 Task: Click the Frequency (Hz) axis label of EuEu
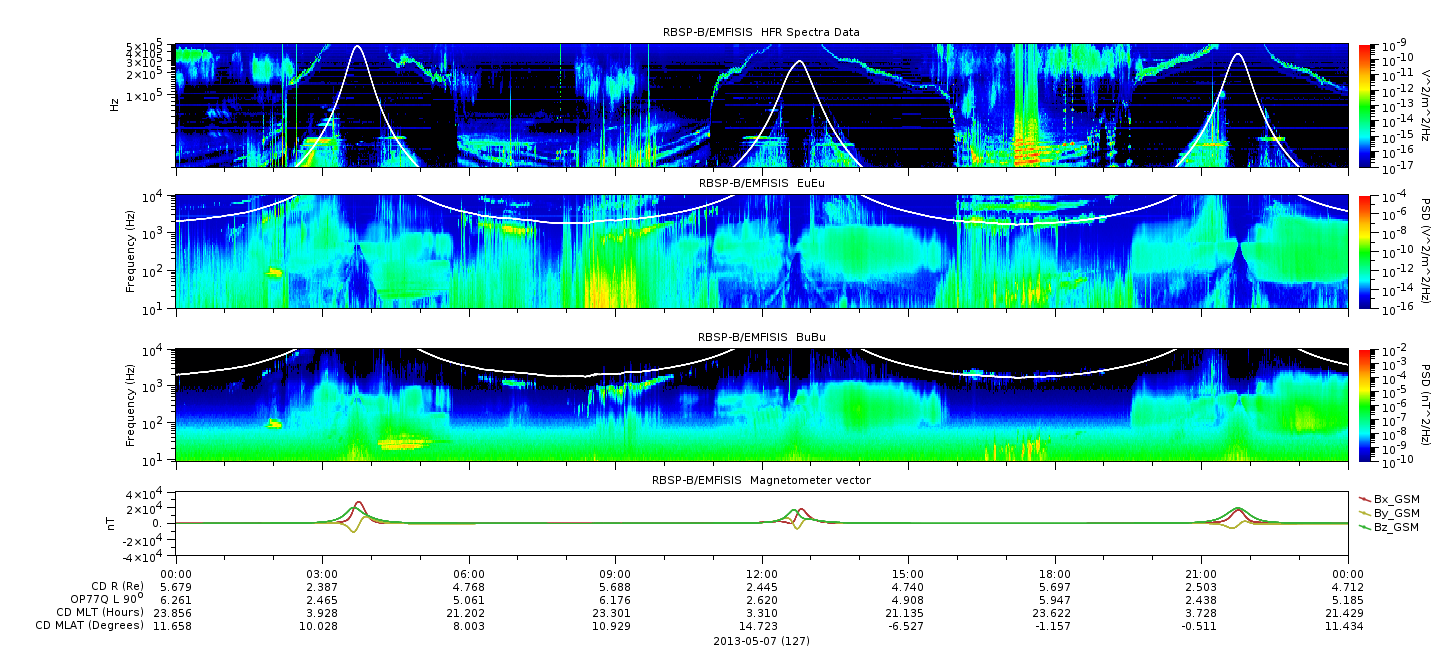click(x=131, y=251)
